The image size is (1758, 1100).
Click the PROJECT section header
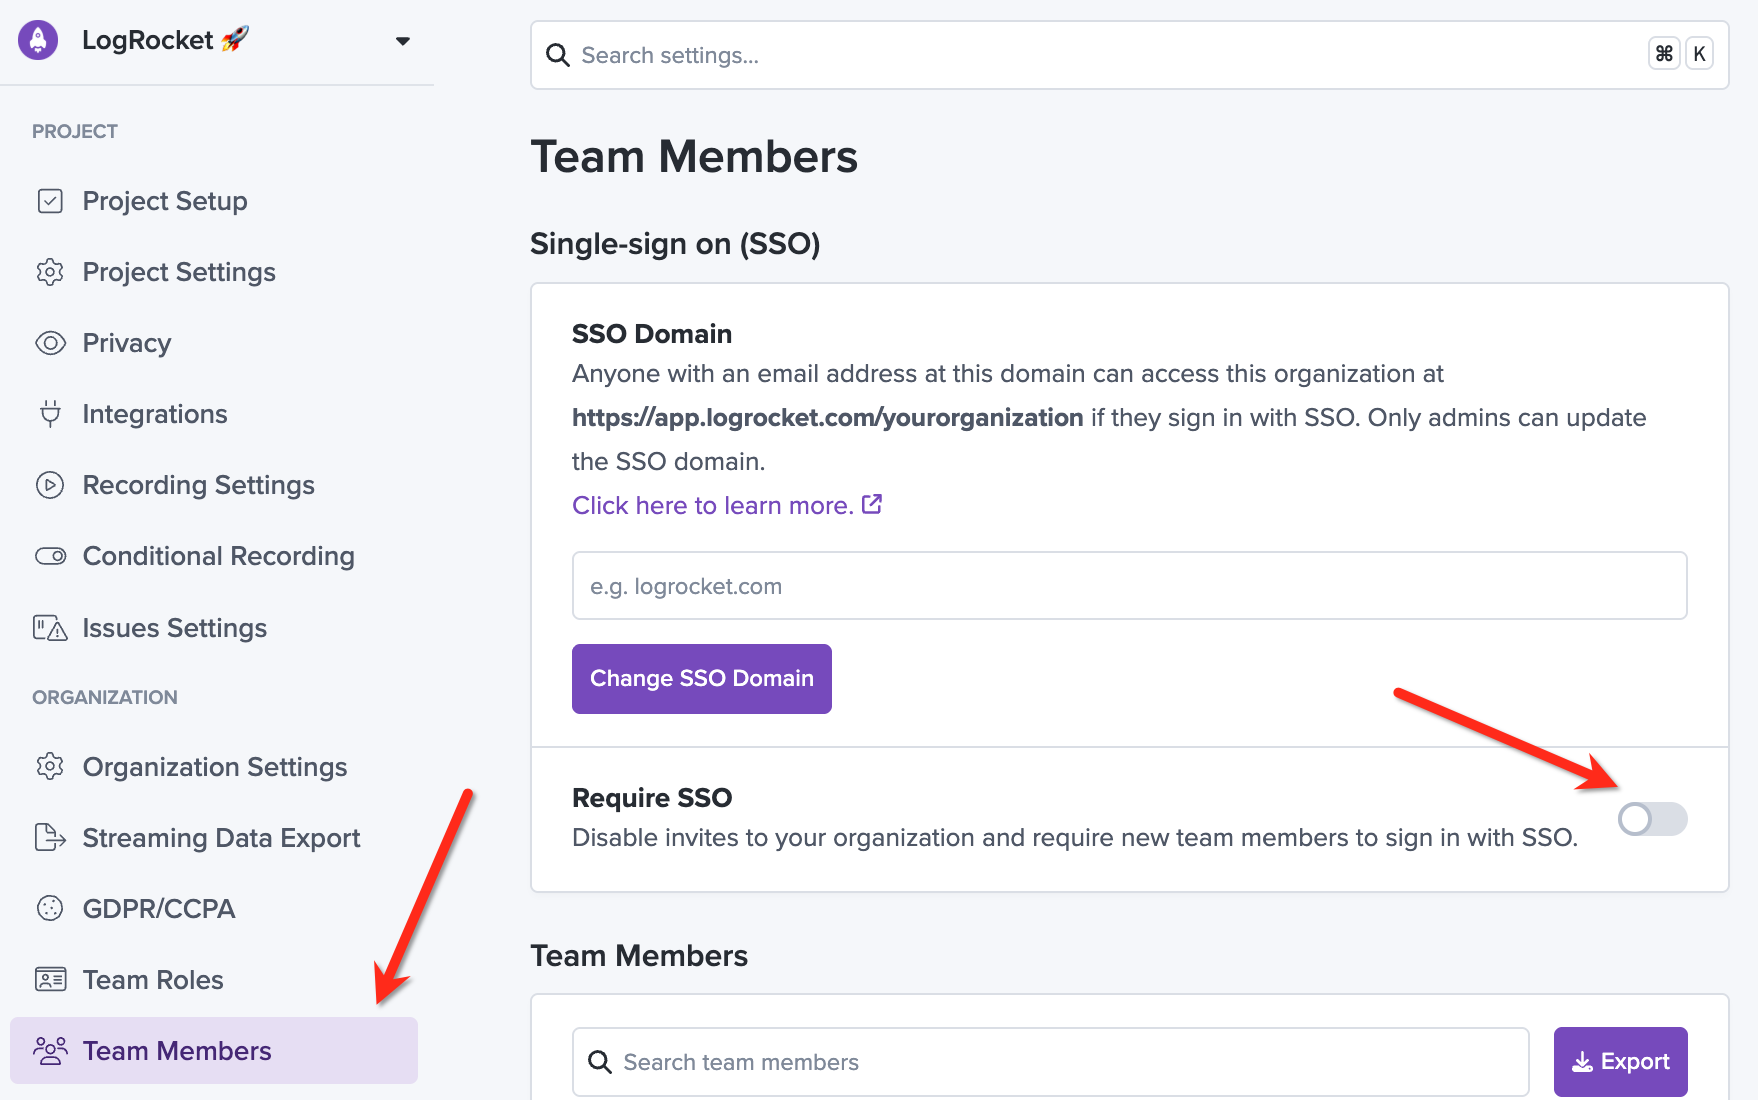point(75,132)
